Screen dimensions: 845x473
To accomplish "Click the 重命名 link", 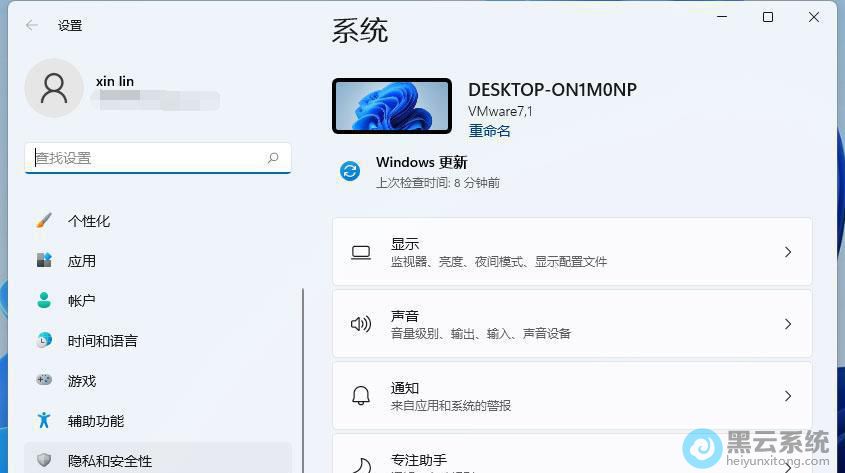I will coord(489,131).
